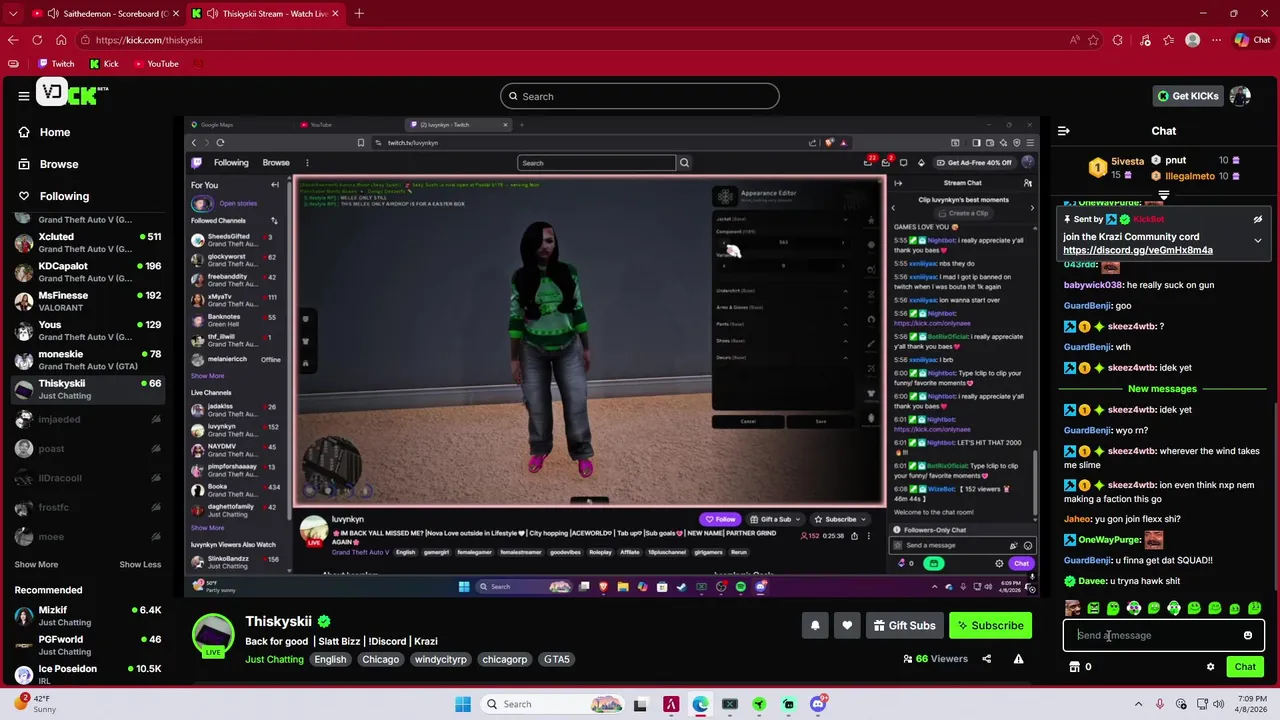Reload the page
Viewport: 1280px width, 720px height.
coord(37,40)
